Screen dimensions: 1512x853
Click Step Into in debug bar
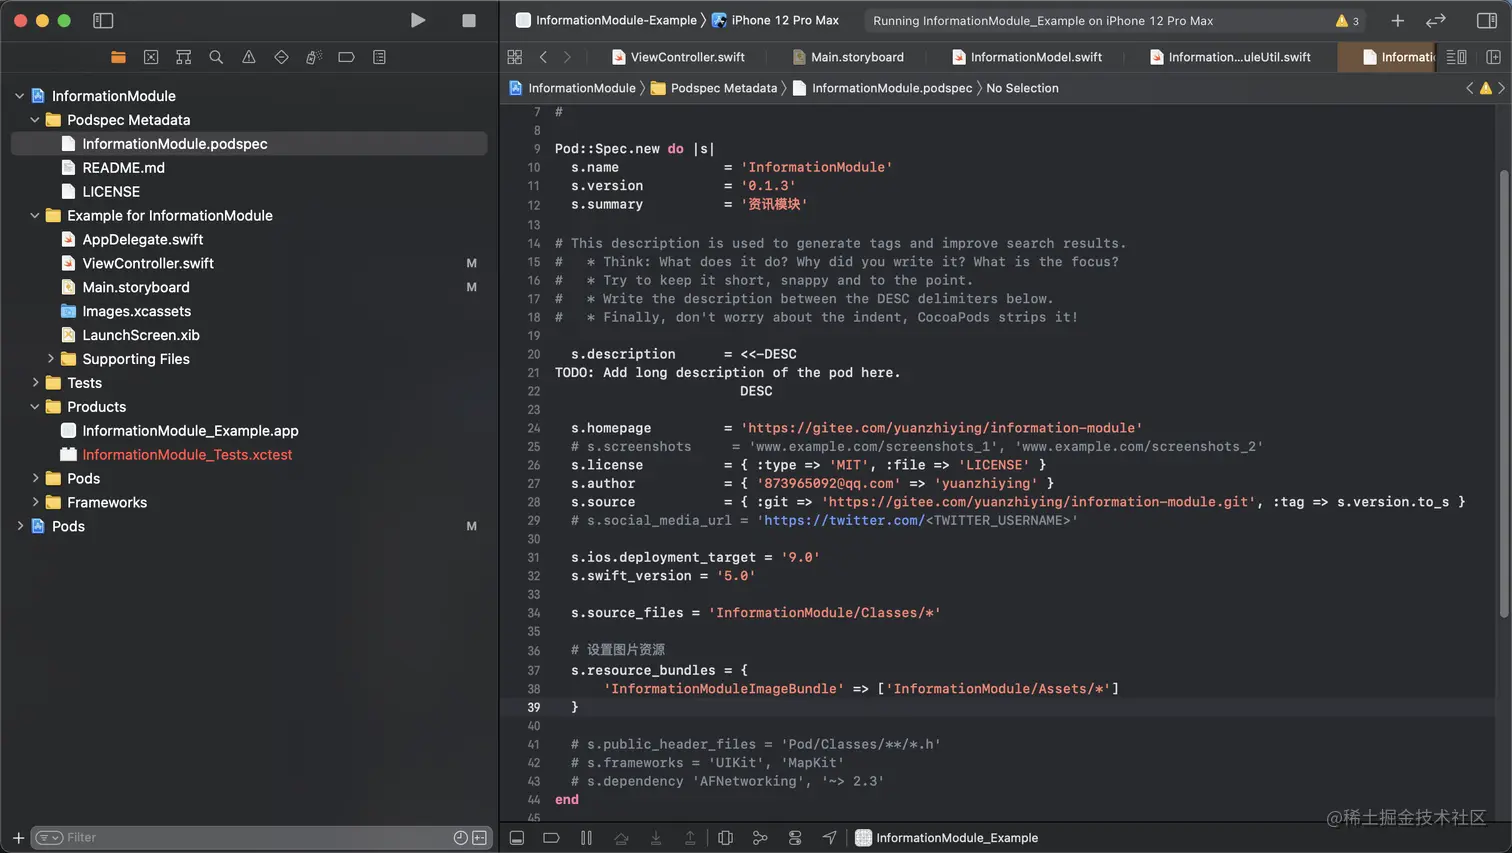(x=656, y=838)
